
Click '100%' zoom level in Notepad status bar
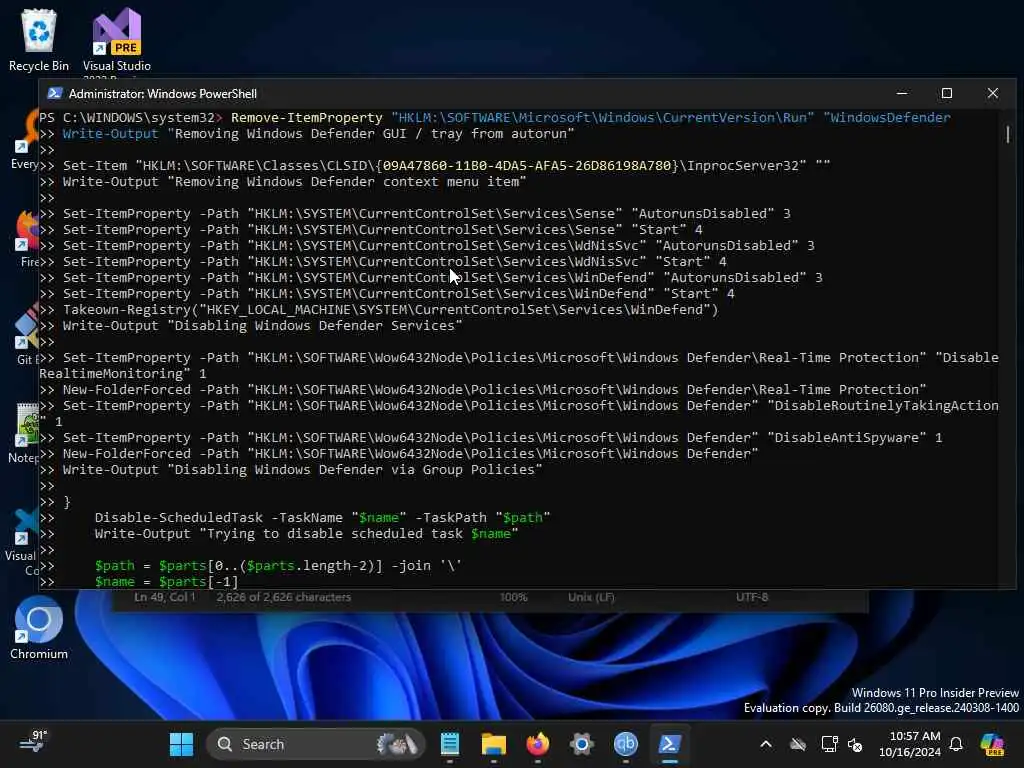tap(513, 597)
